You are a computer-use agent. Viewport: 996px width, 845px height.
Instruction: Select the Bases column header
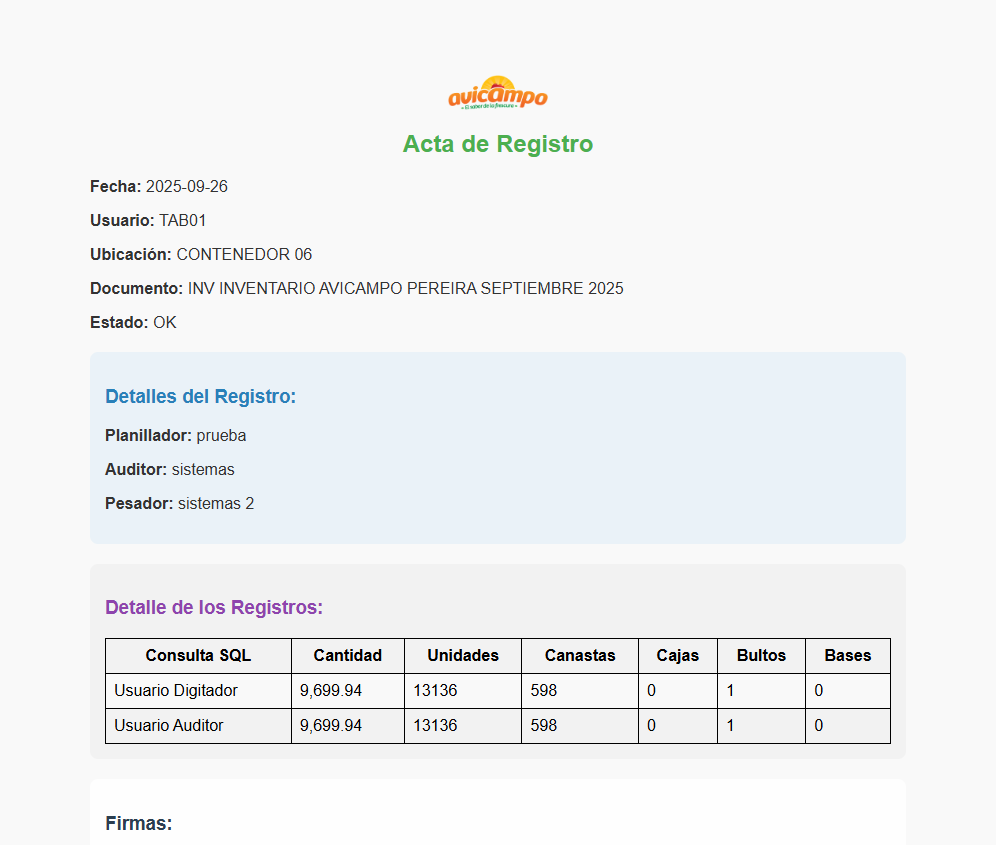click(x=848, y=656)
